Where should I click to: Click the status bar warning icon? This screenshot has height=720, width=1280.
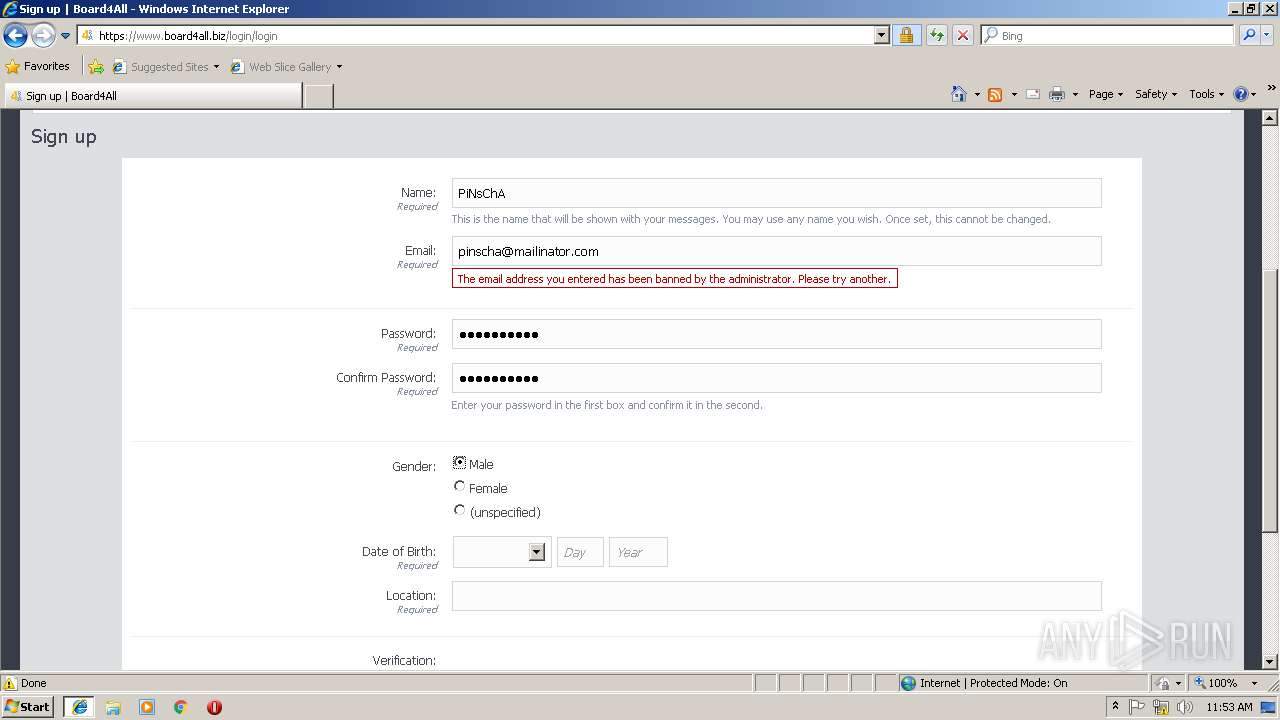(x=10, y=683)
